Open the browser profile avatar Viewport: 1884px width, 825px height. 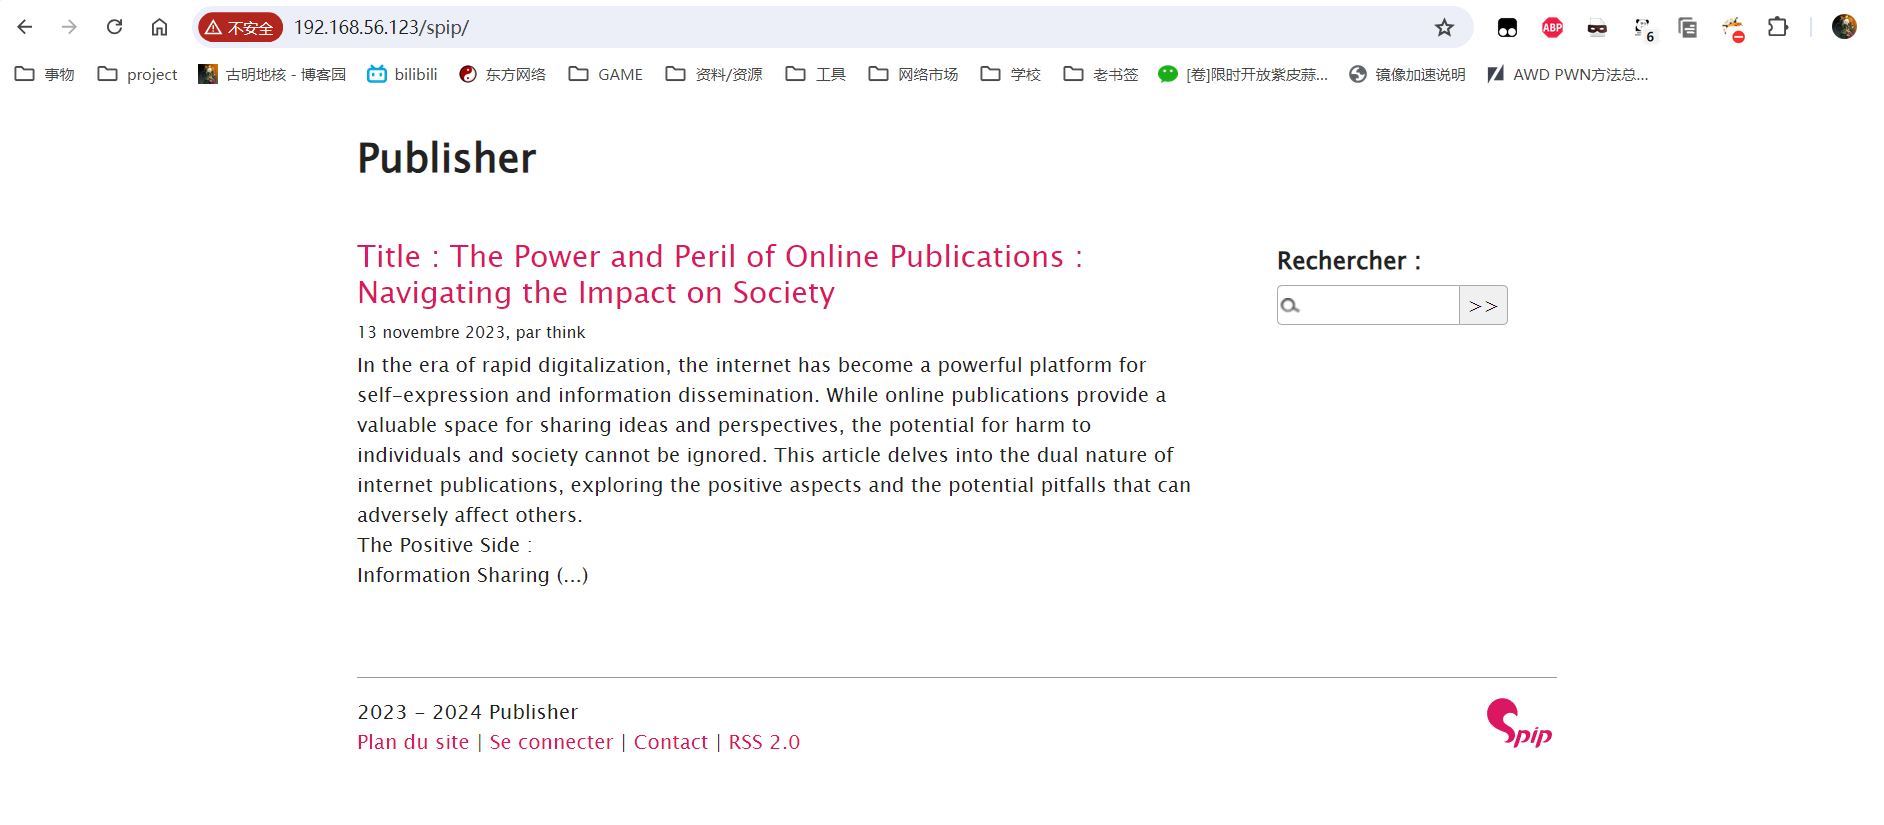1844,27
